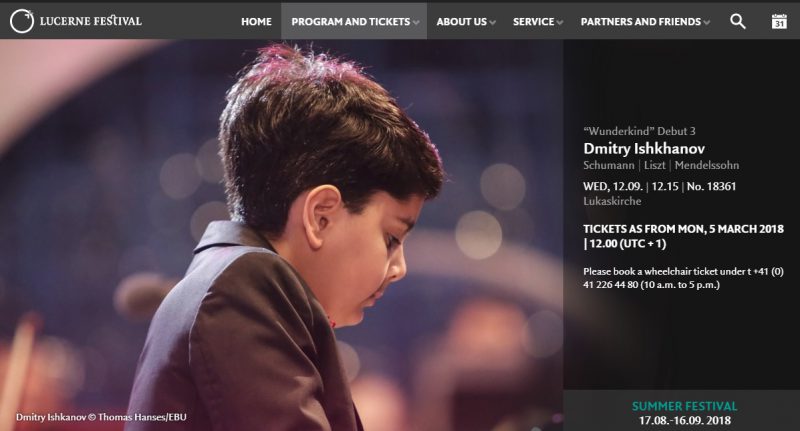Click the Summer Festival date range
Screen dimensions: 800x431
pyautogui.click(x=685, y=420)
